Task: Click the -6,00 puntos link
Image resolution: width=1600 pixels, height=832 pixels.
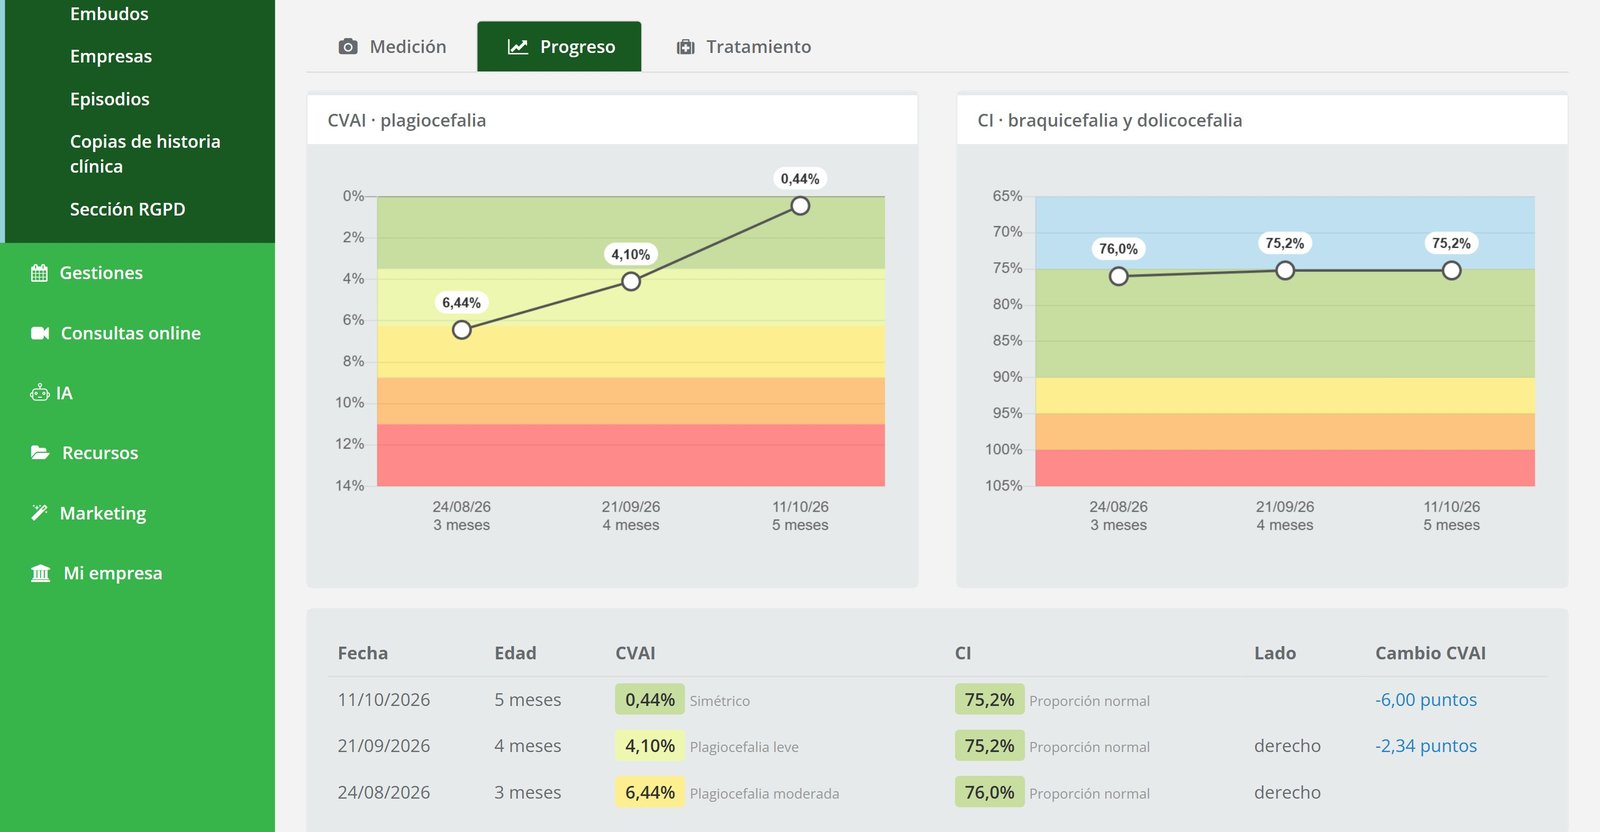Action: [1426, 700]
